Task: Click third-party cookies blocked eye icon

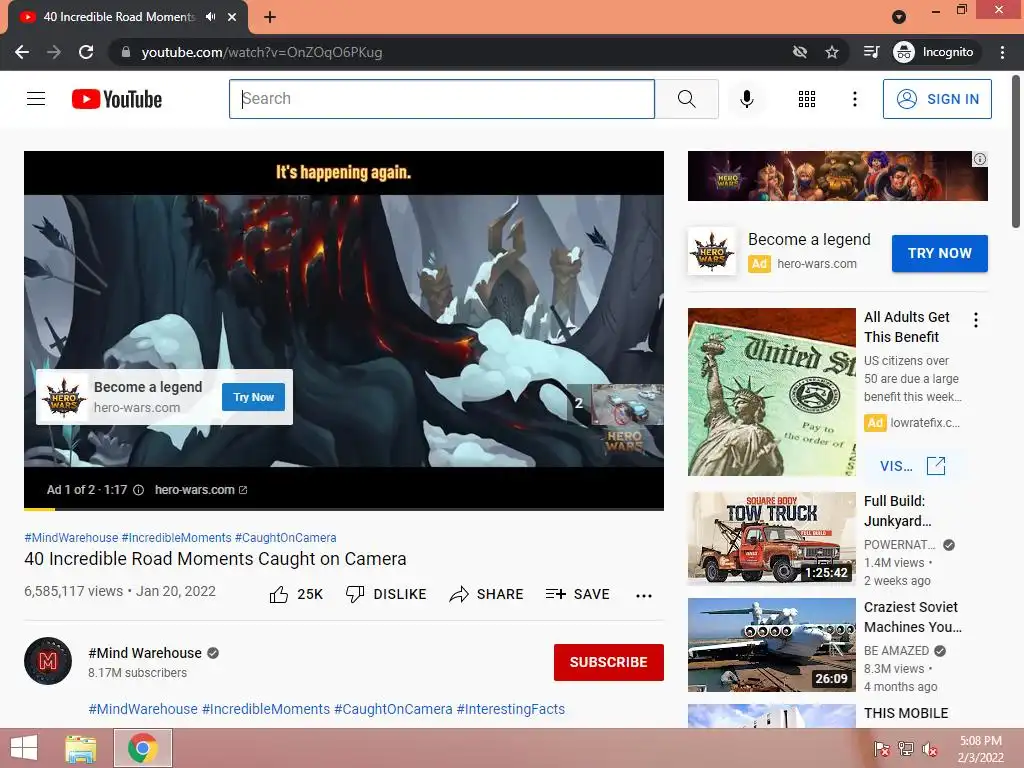Action: point(799,52)
